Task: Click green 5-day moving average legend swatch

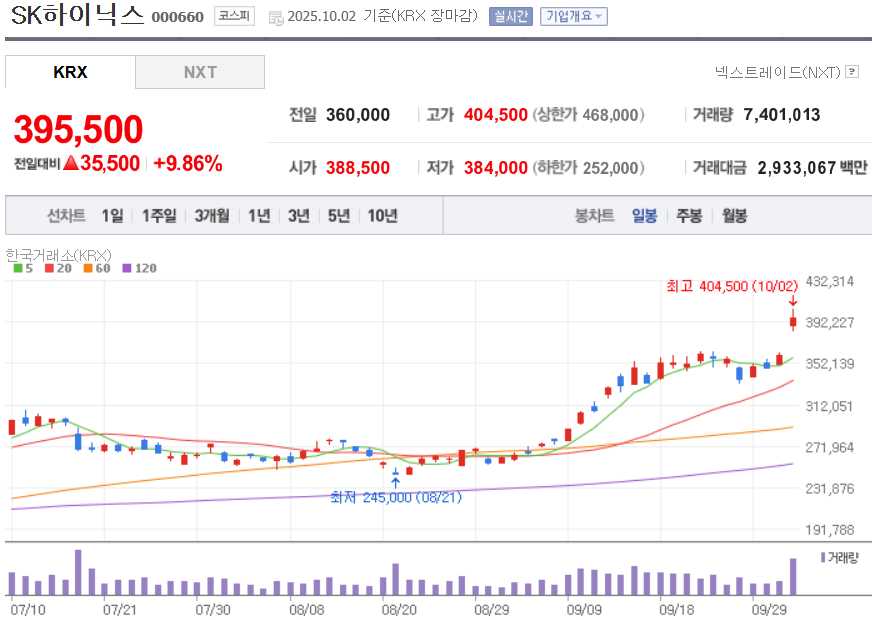Action: (18, 268)
